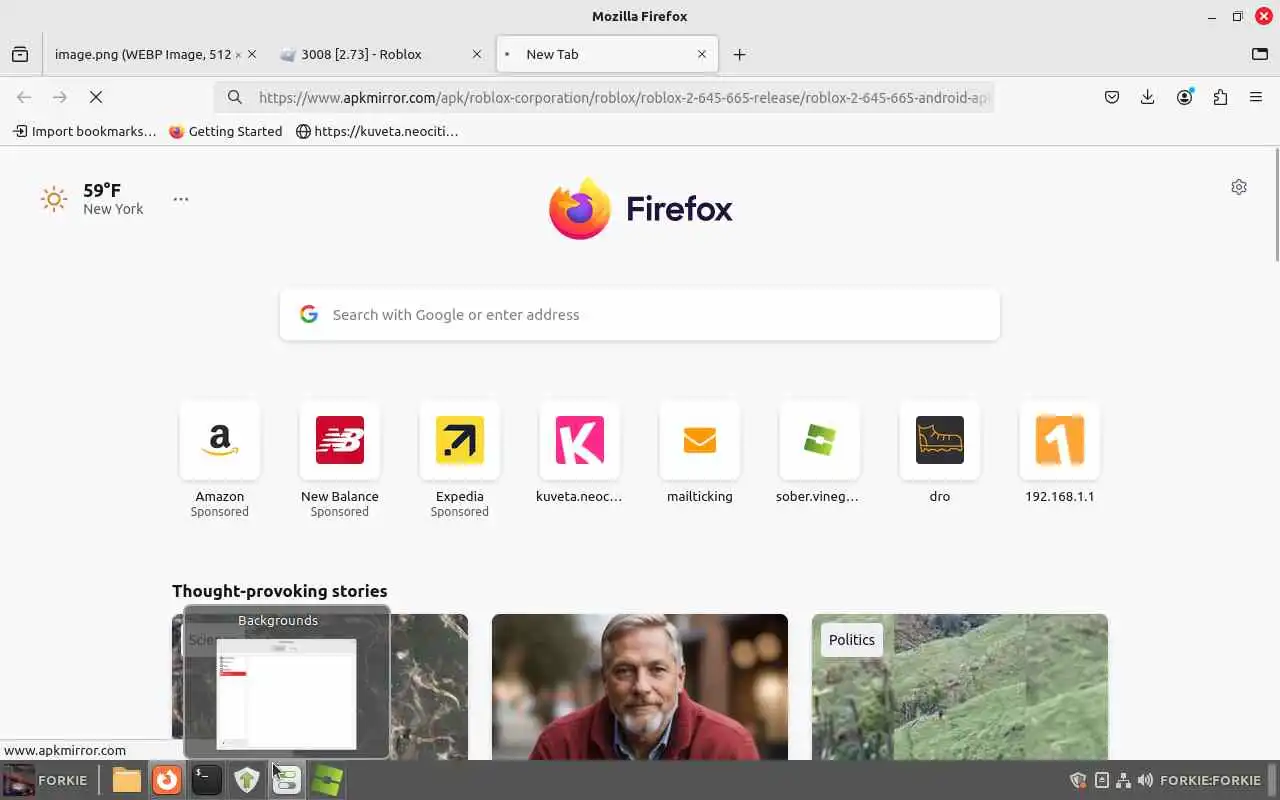This screenshot has height=800, width=1280.
Task: Go back with the back arrow
Action: [24, 97]
